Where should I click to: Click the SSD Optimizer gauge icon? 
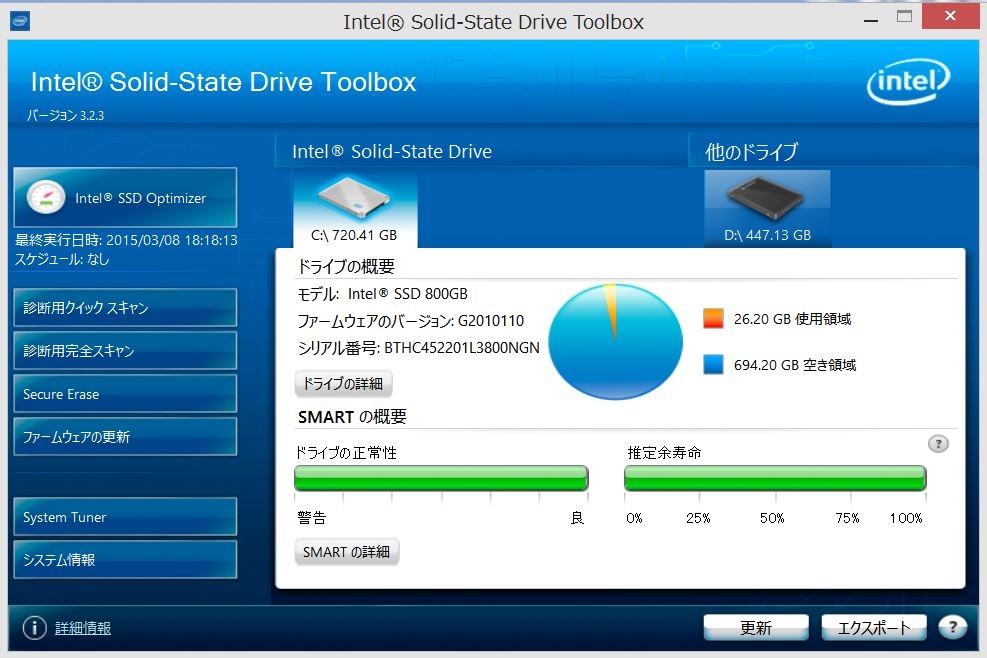tap(45, 197)
